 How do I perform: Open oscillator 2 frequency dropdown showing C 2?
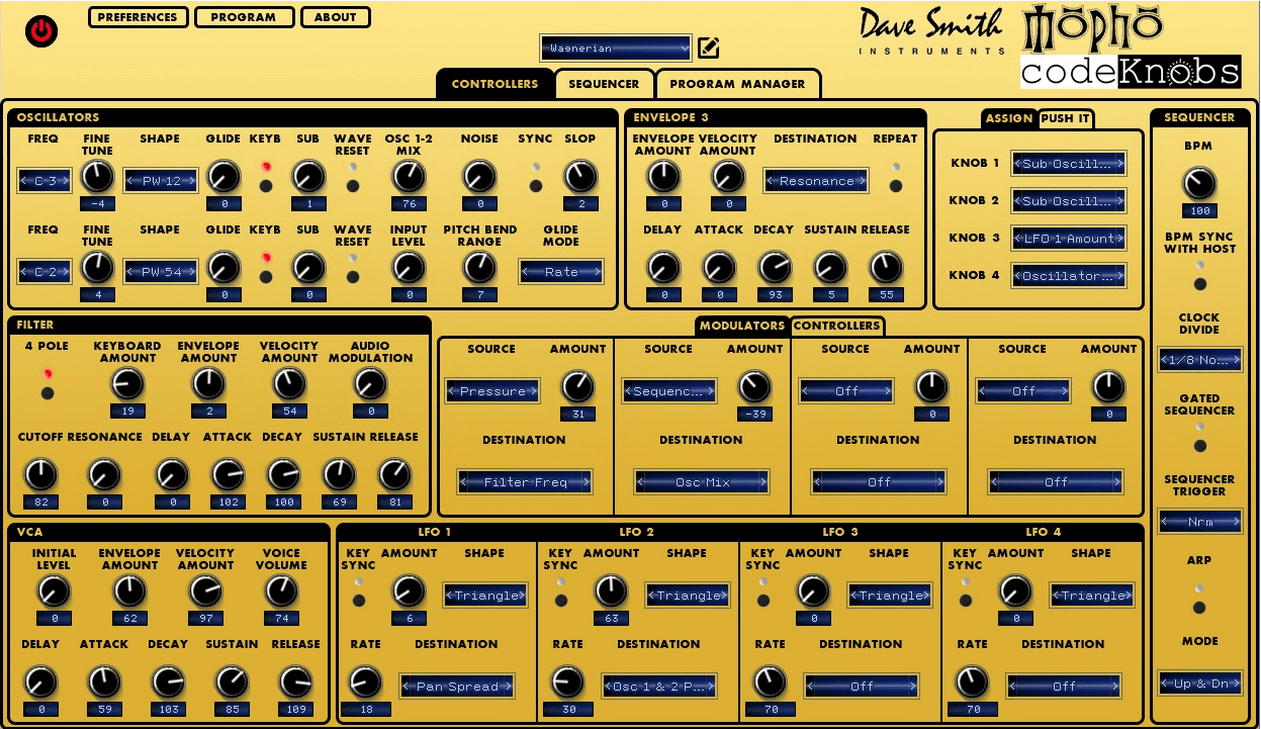tap(45, 271)
